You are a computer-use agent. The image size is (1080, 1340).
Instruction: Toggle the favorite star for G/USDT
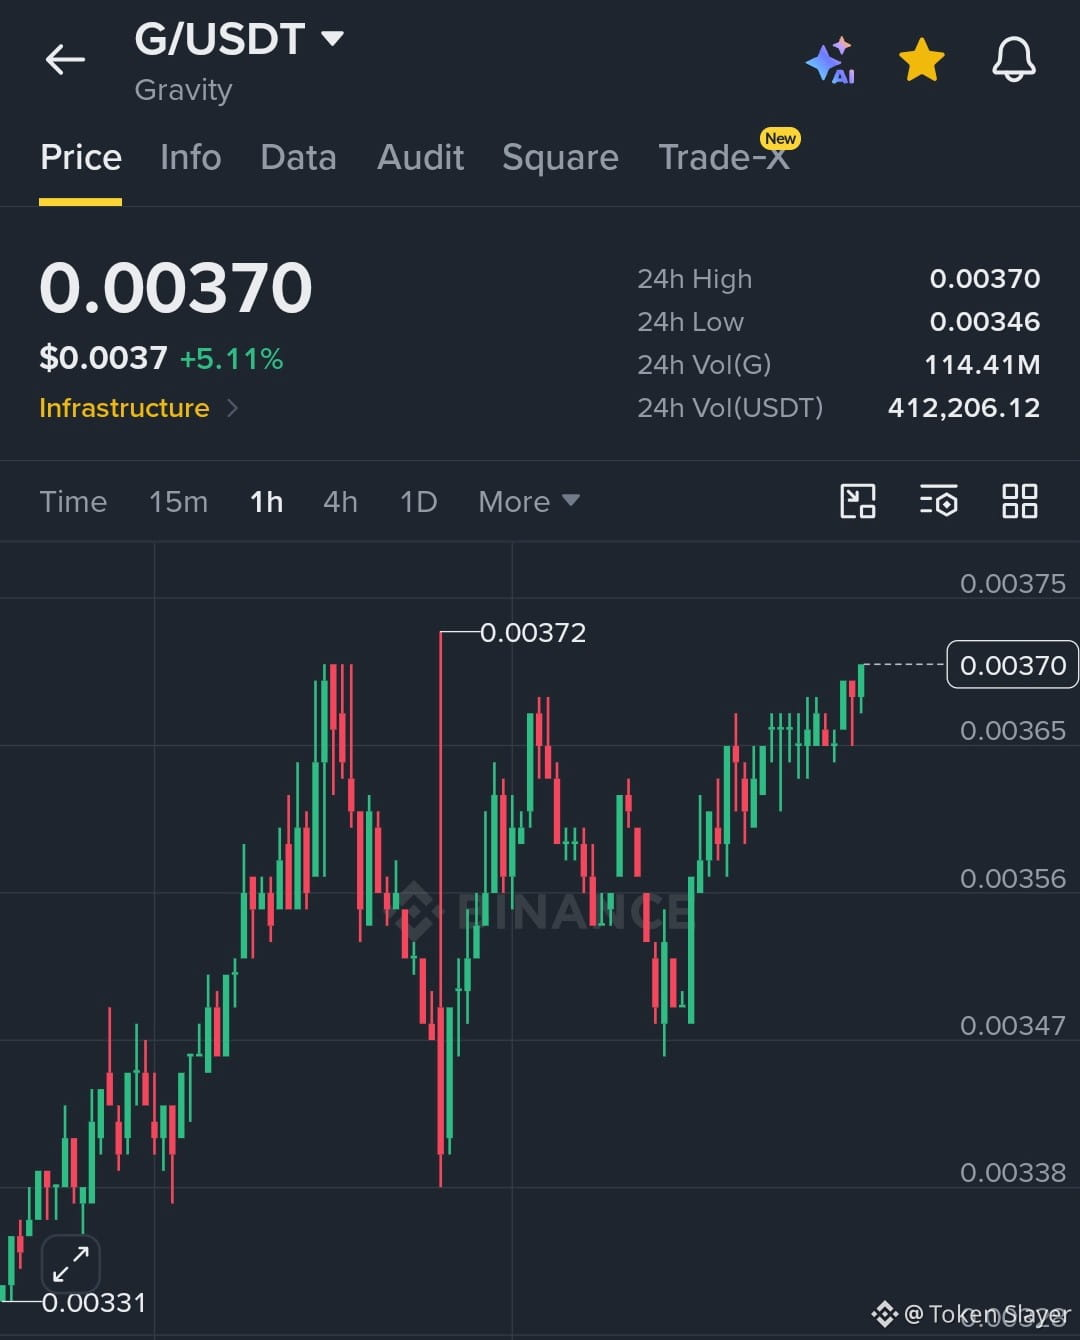922,60
